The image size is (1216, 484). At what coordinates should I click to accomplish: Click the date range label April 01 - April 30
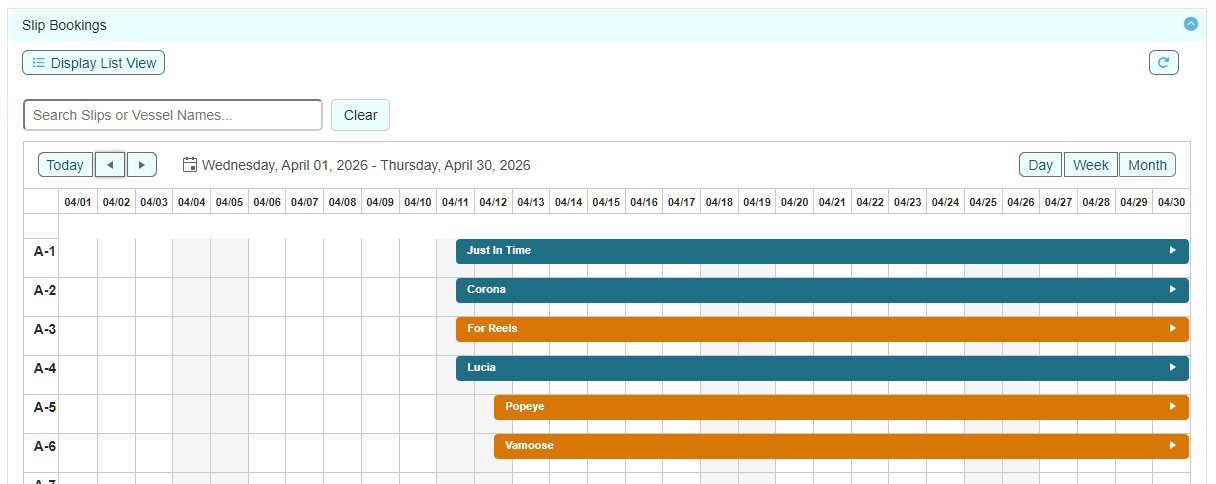coord(366,165)
